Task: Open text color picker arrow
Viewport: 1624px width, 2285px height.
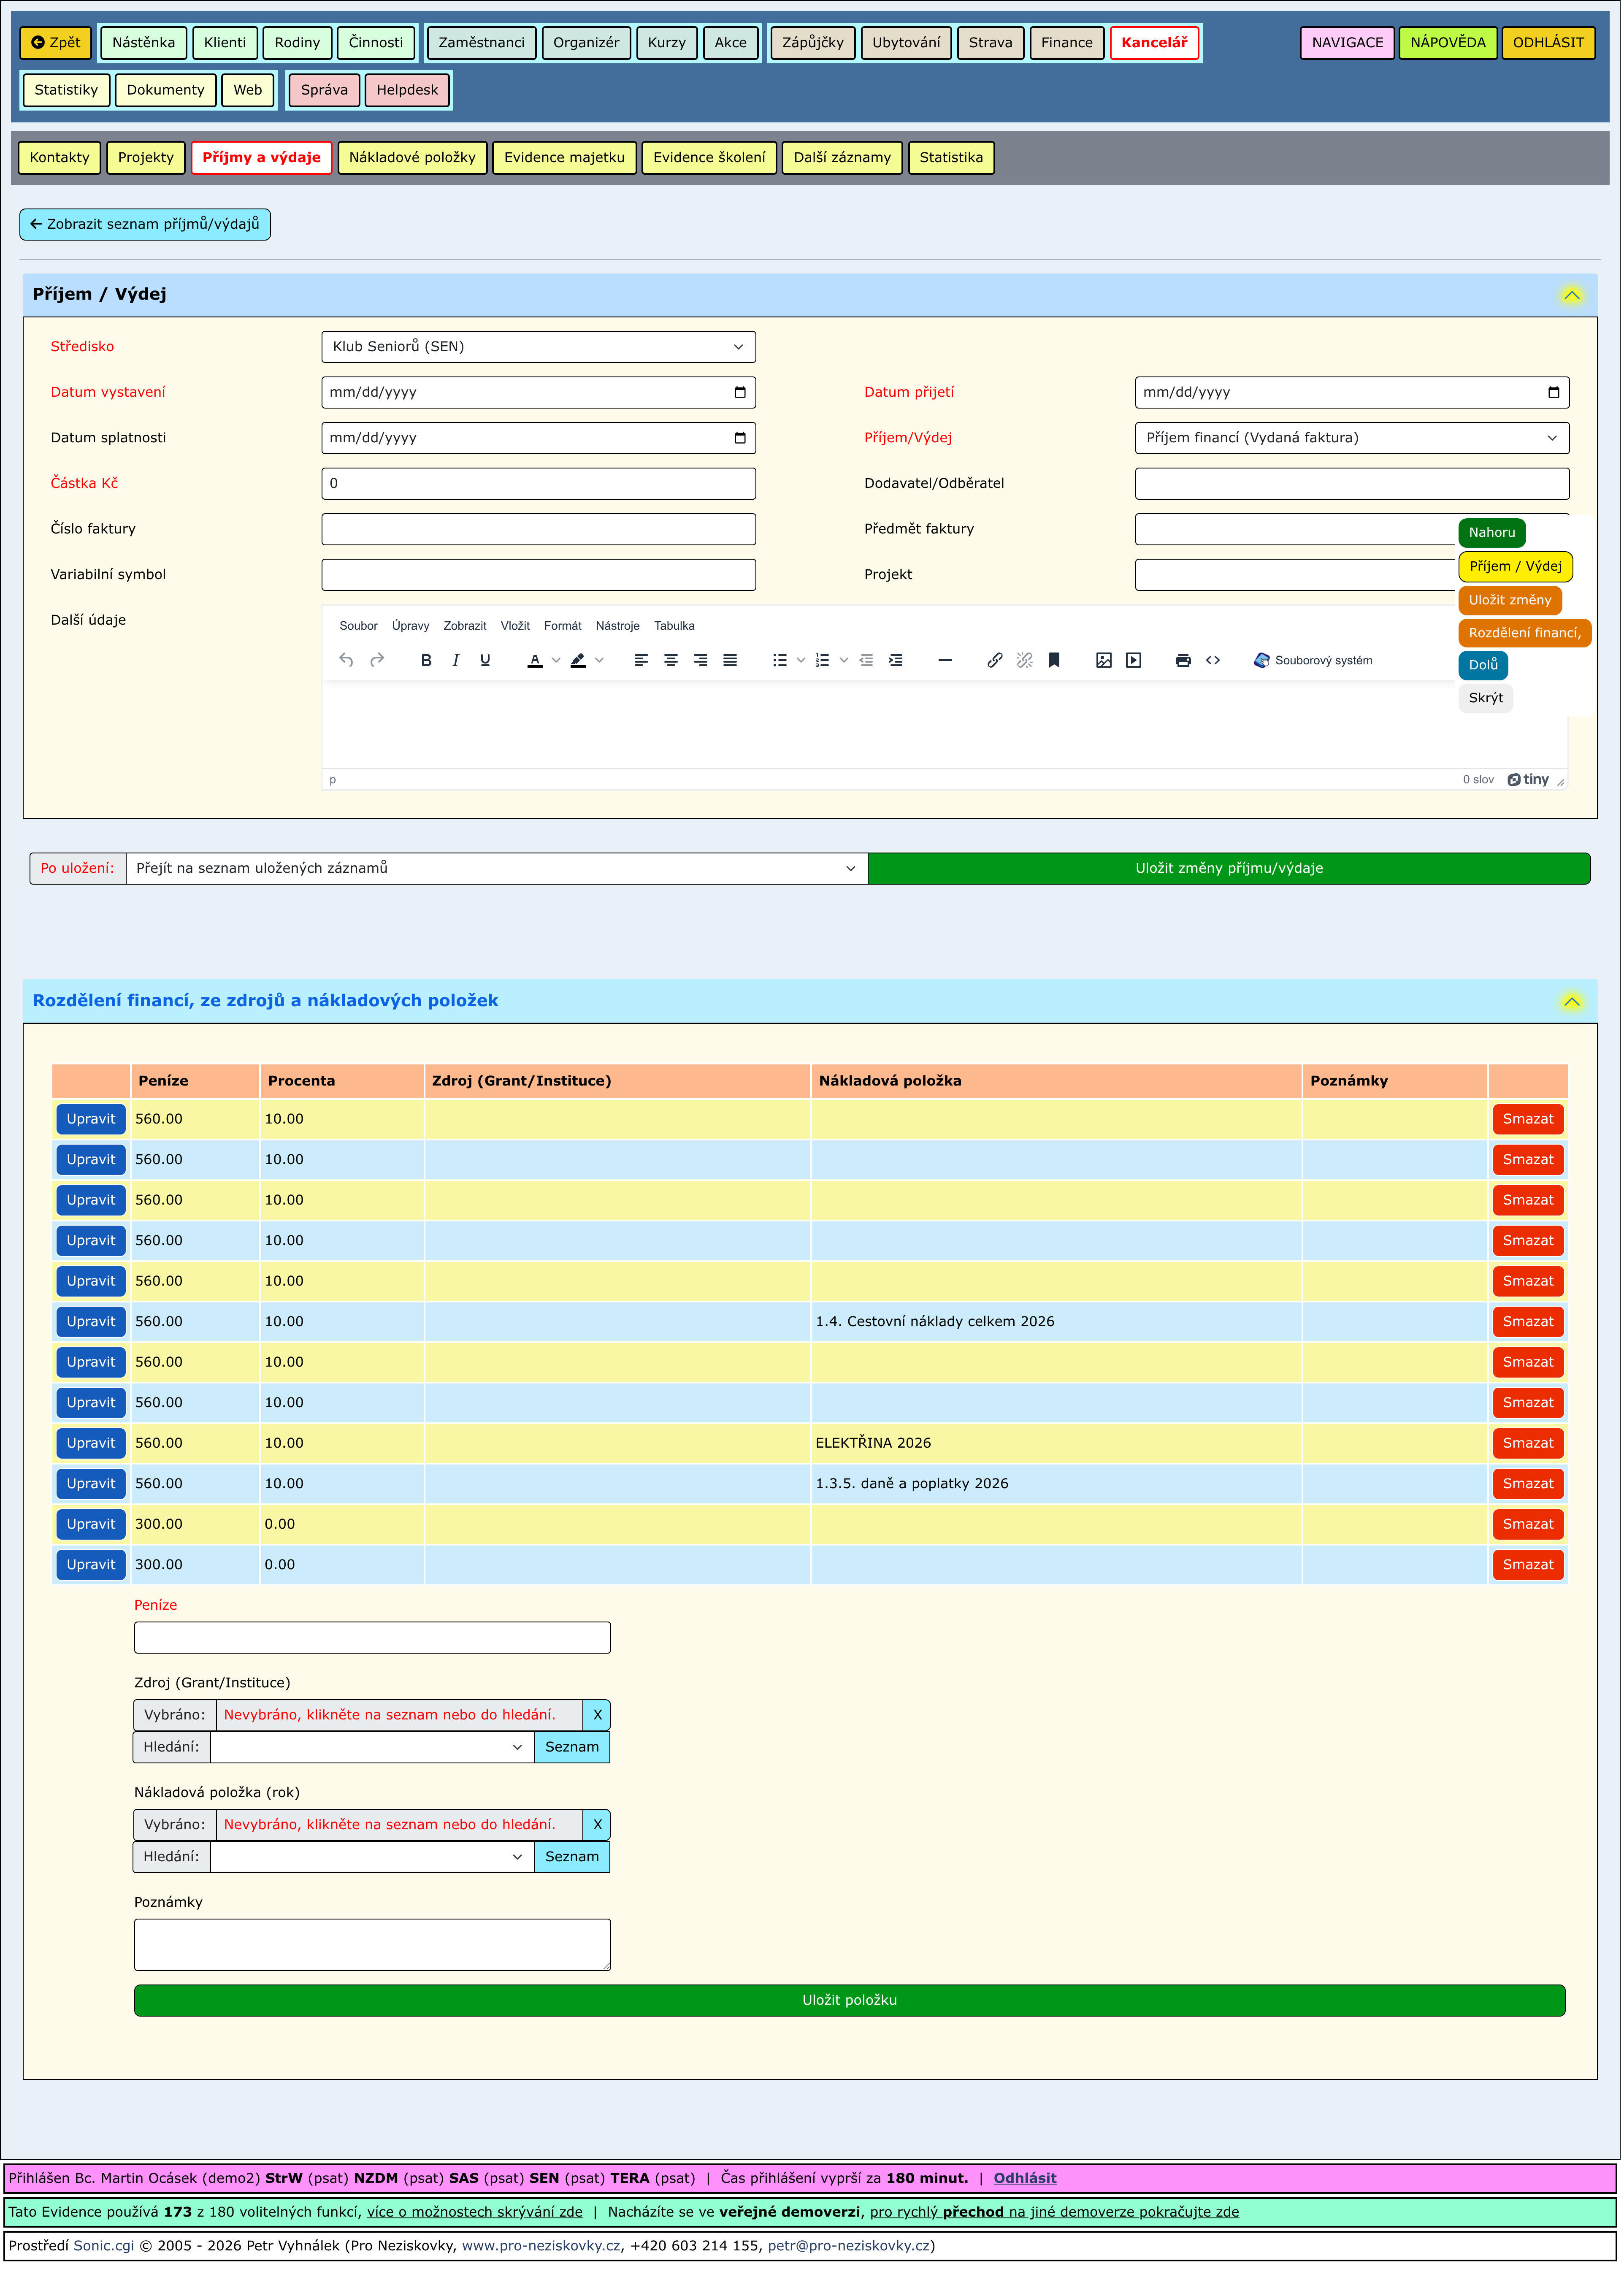Action: (556, 661)
